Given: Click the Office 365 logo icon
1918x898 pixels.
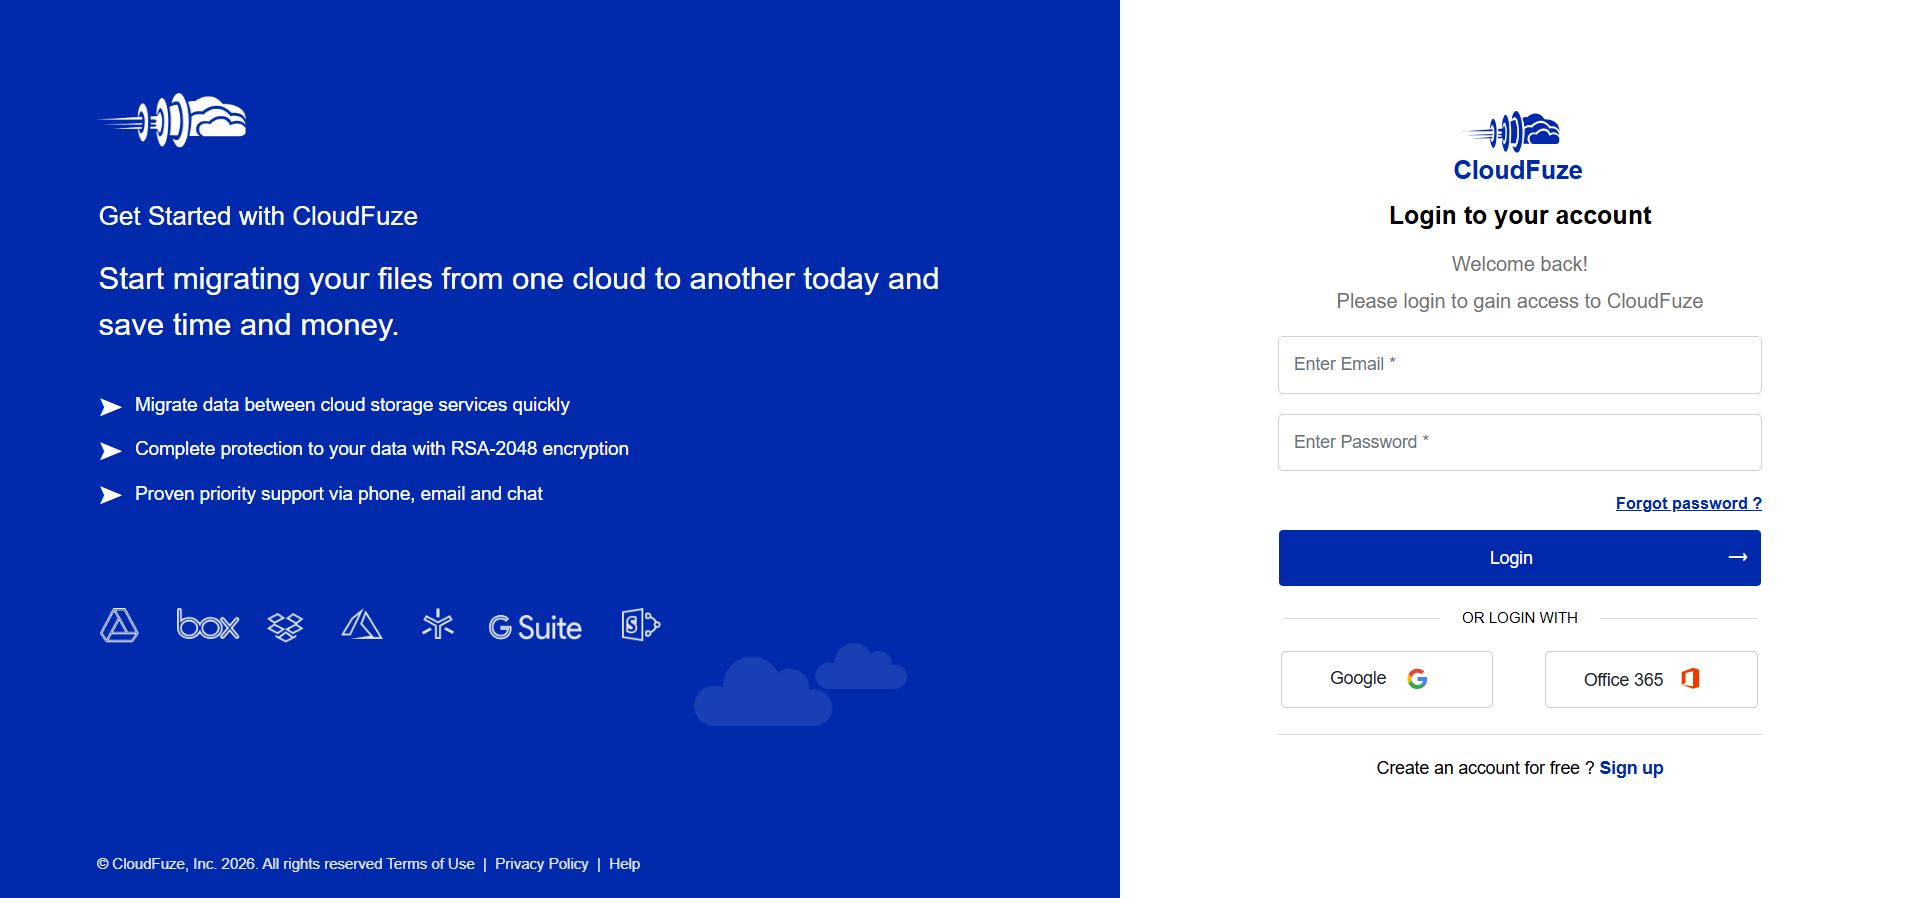Looking at the screenshot, I should 1691,678.
